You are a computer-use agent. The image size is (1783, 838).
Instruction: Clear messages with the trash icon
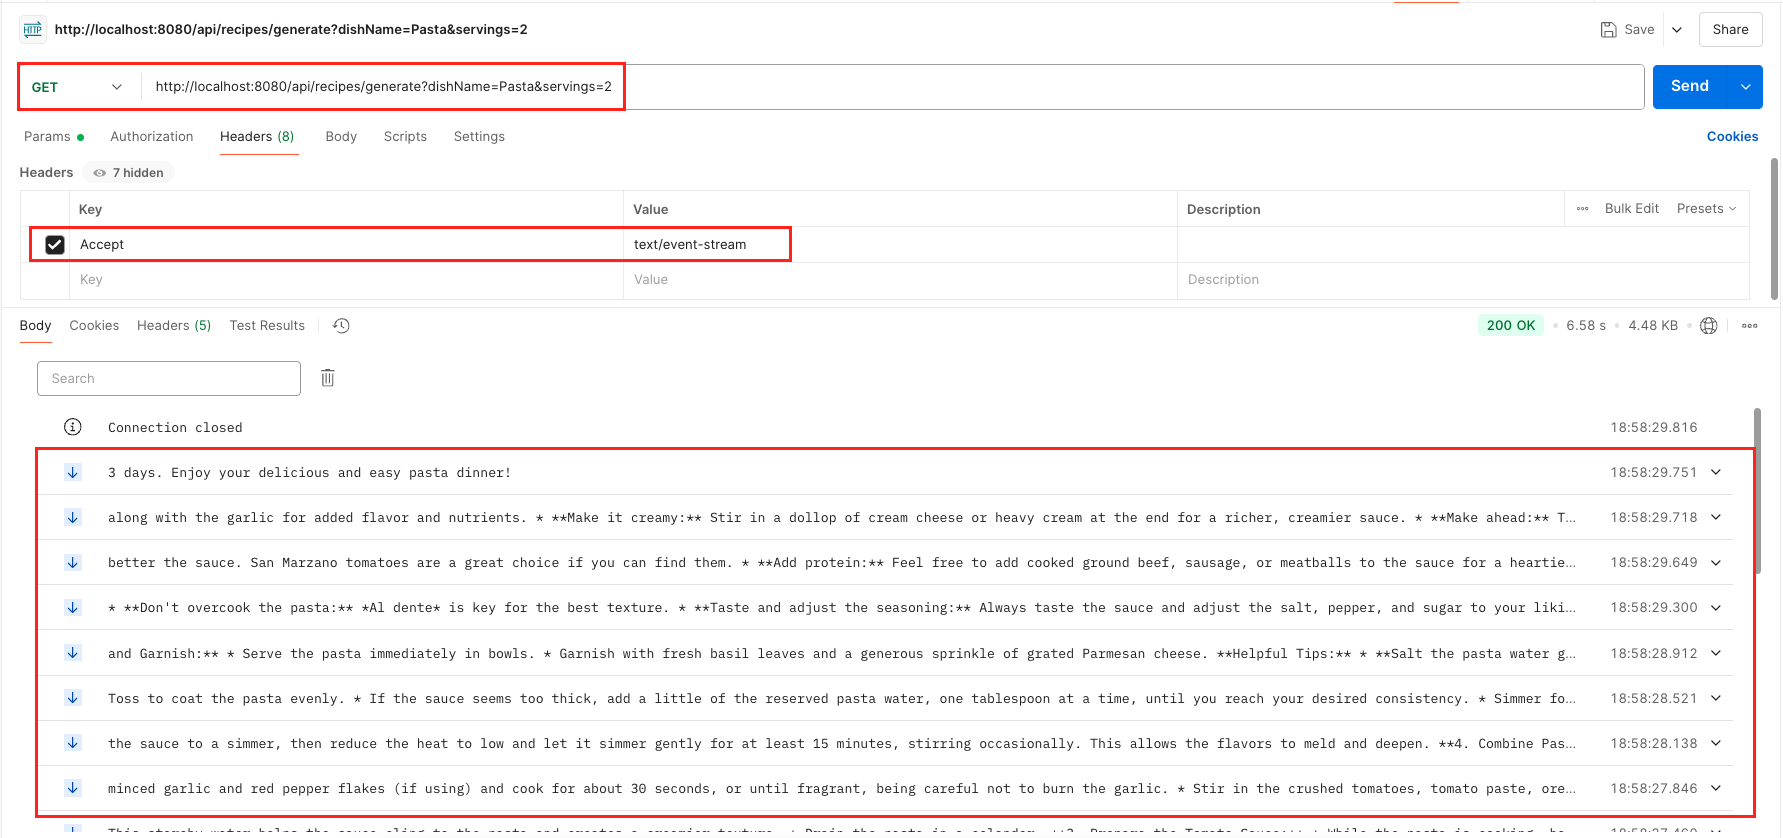pos(327,378)
